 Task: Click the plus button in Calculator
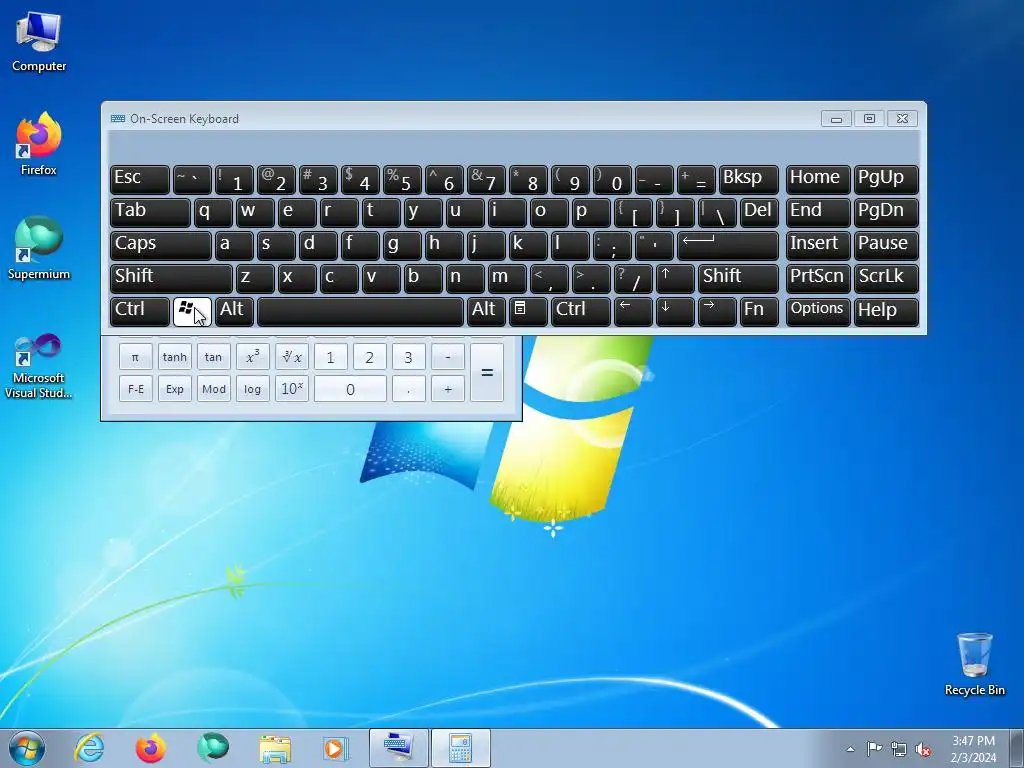[x=447, y=389]
